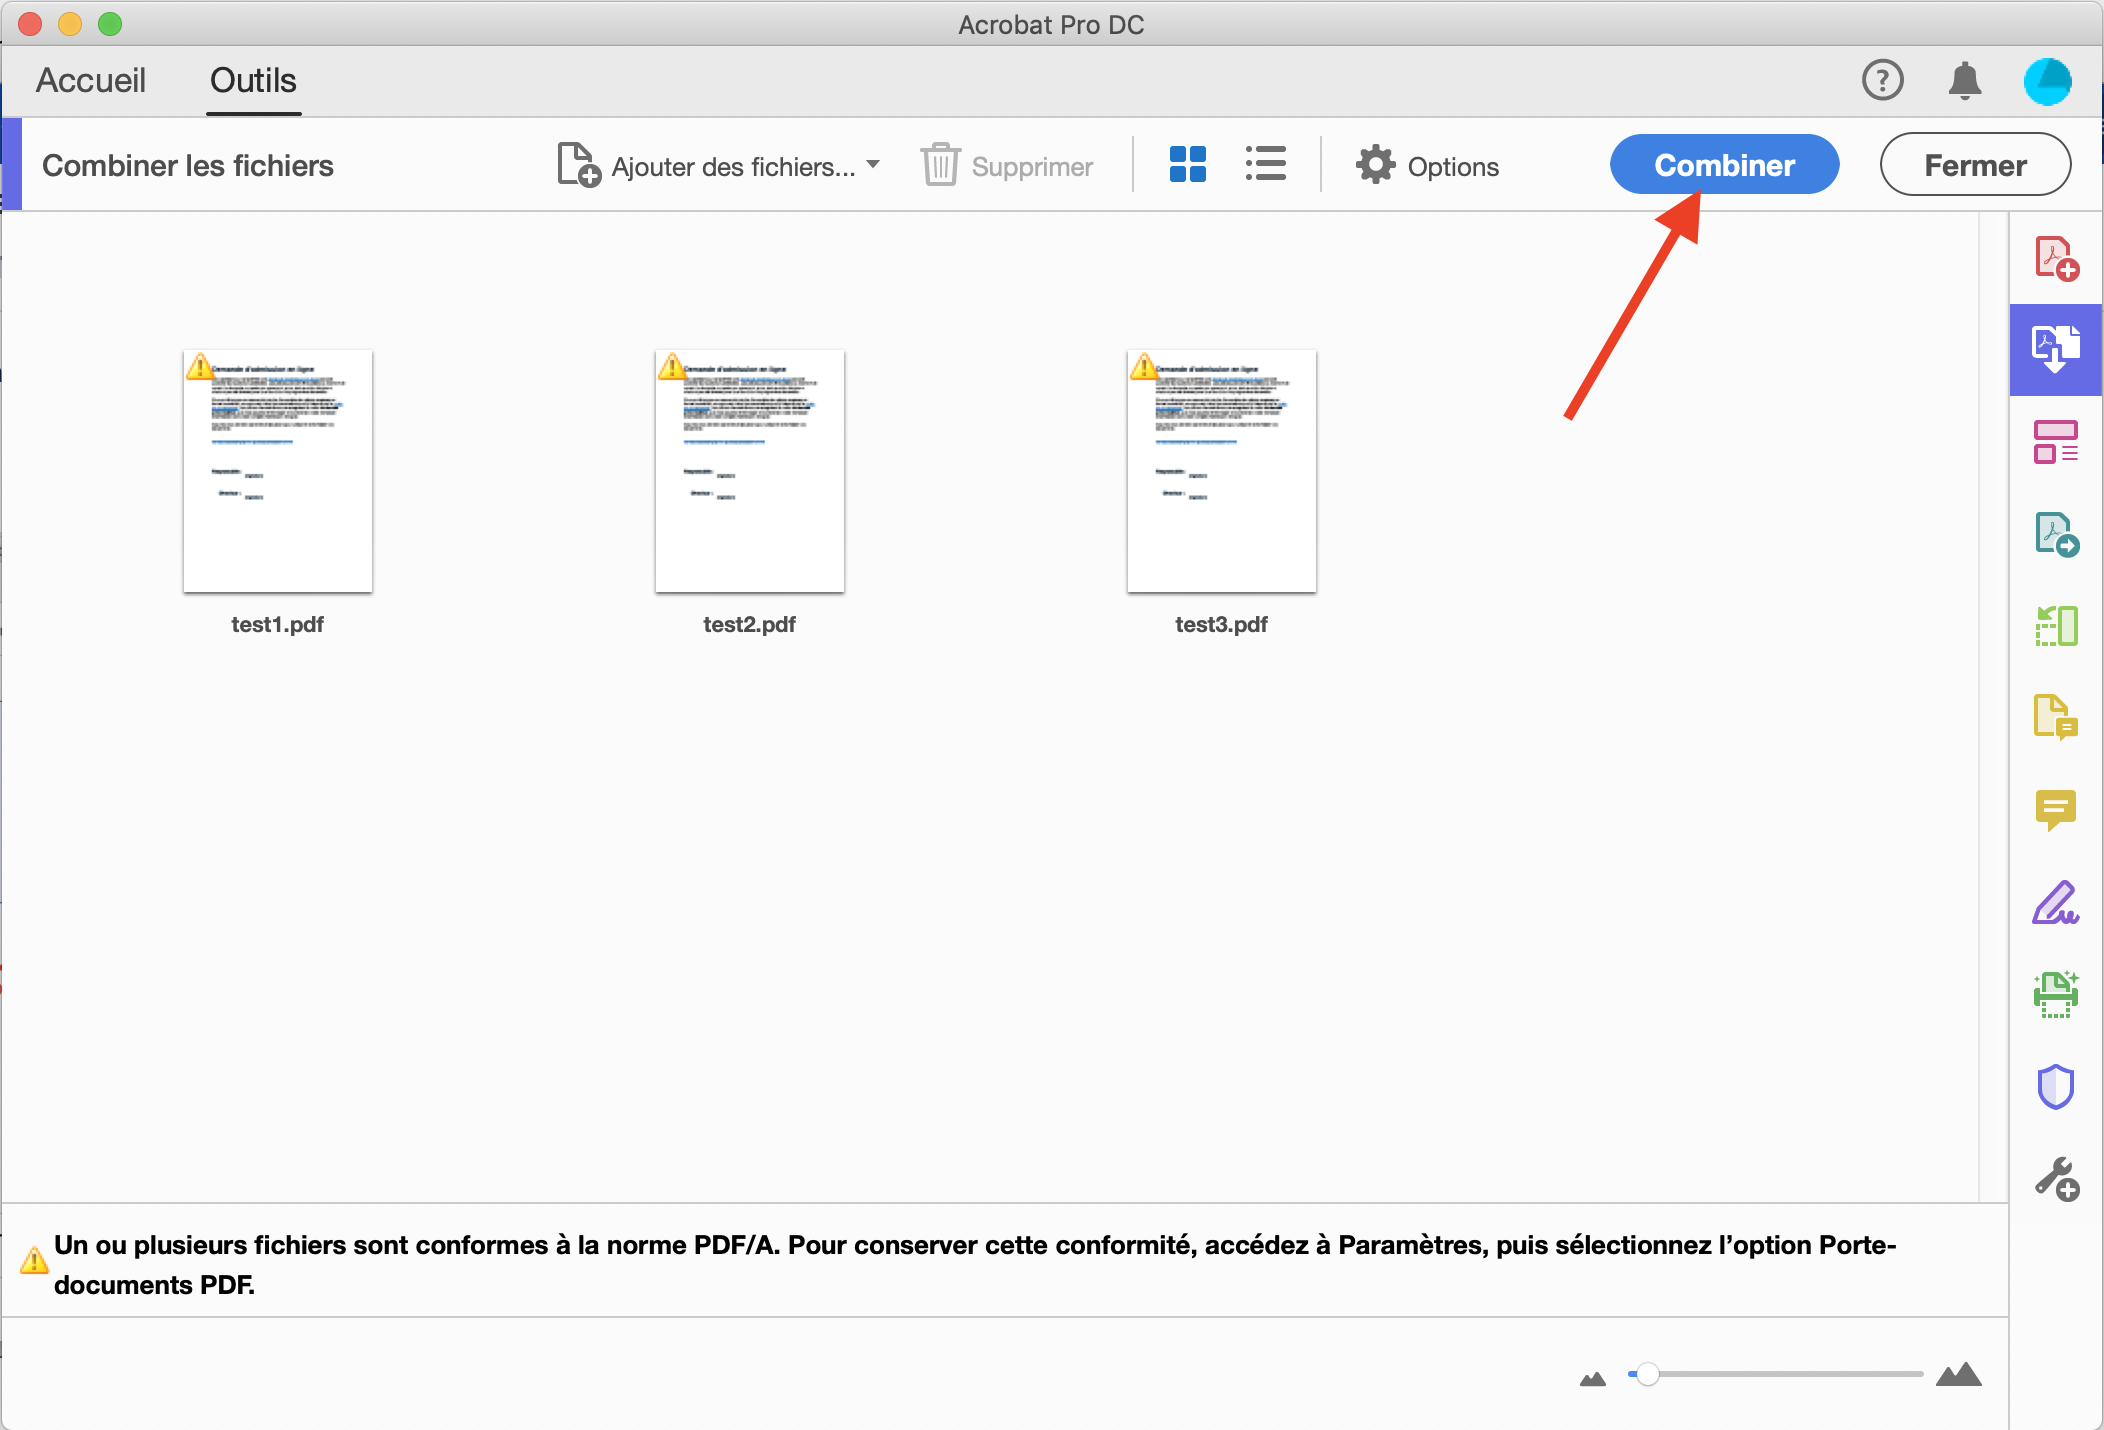Click the test2.pdf file name
Image resolution: width=2104 pixels, height=1430 pixels.
(750, 624)
